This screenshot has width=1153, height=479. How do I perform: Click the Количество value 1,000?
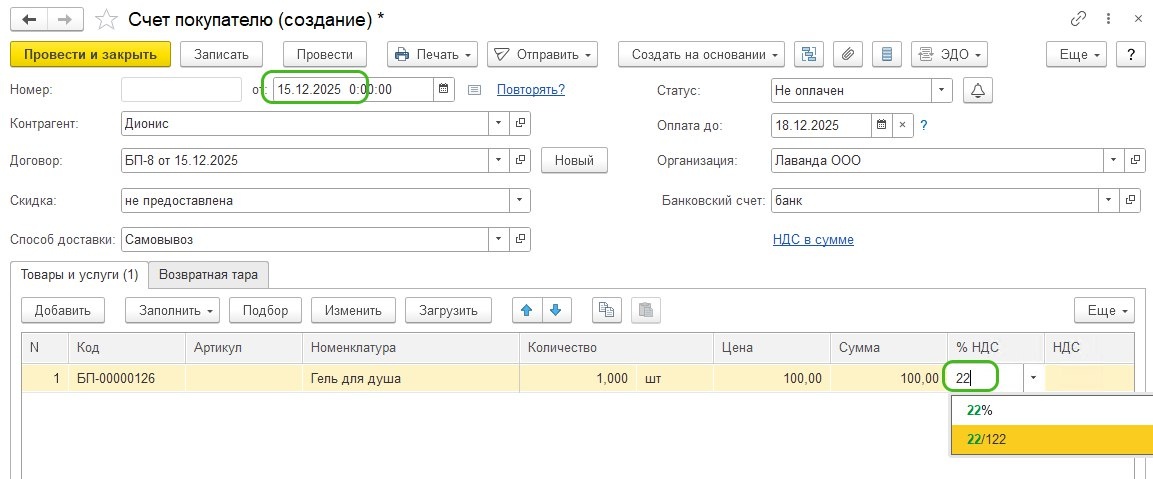coord(578,378)
